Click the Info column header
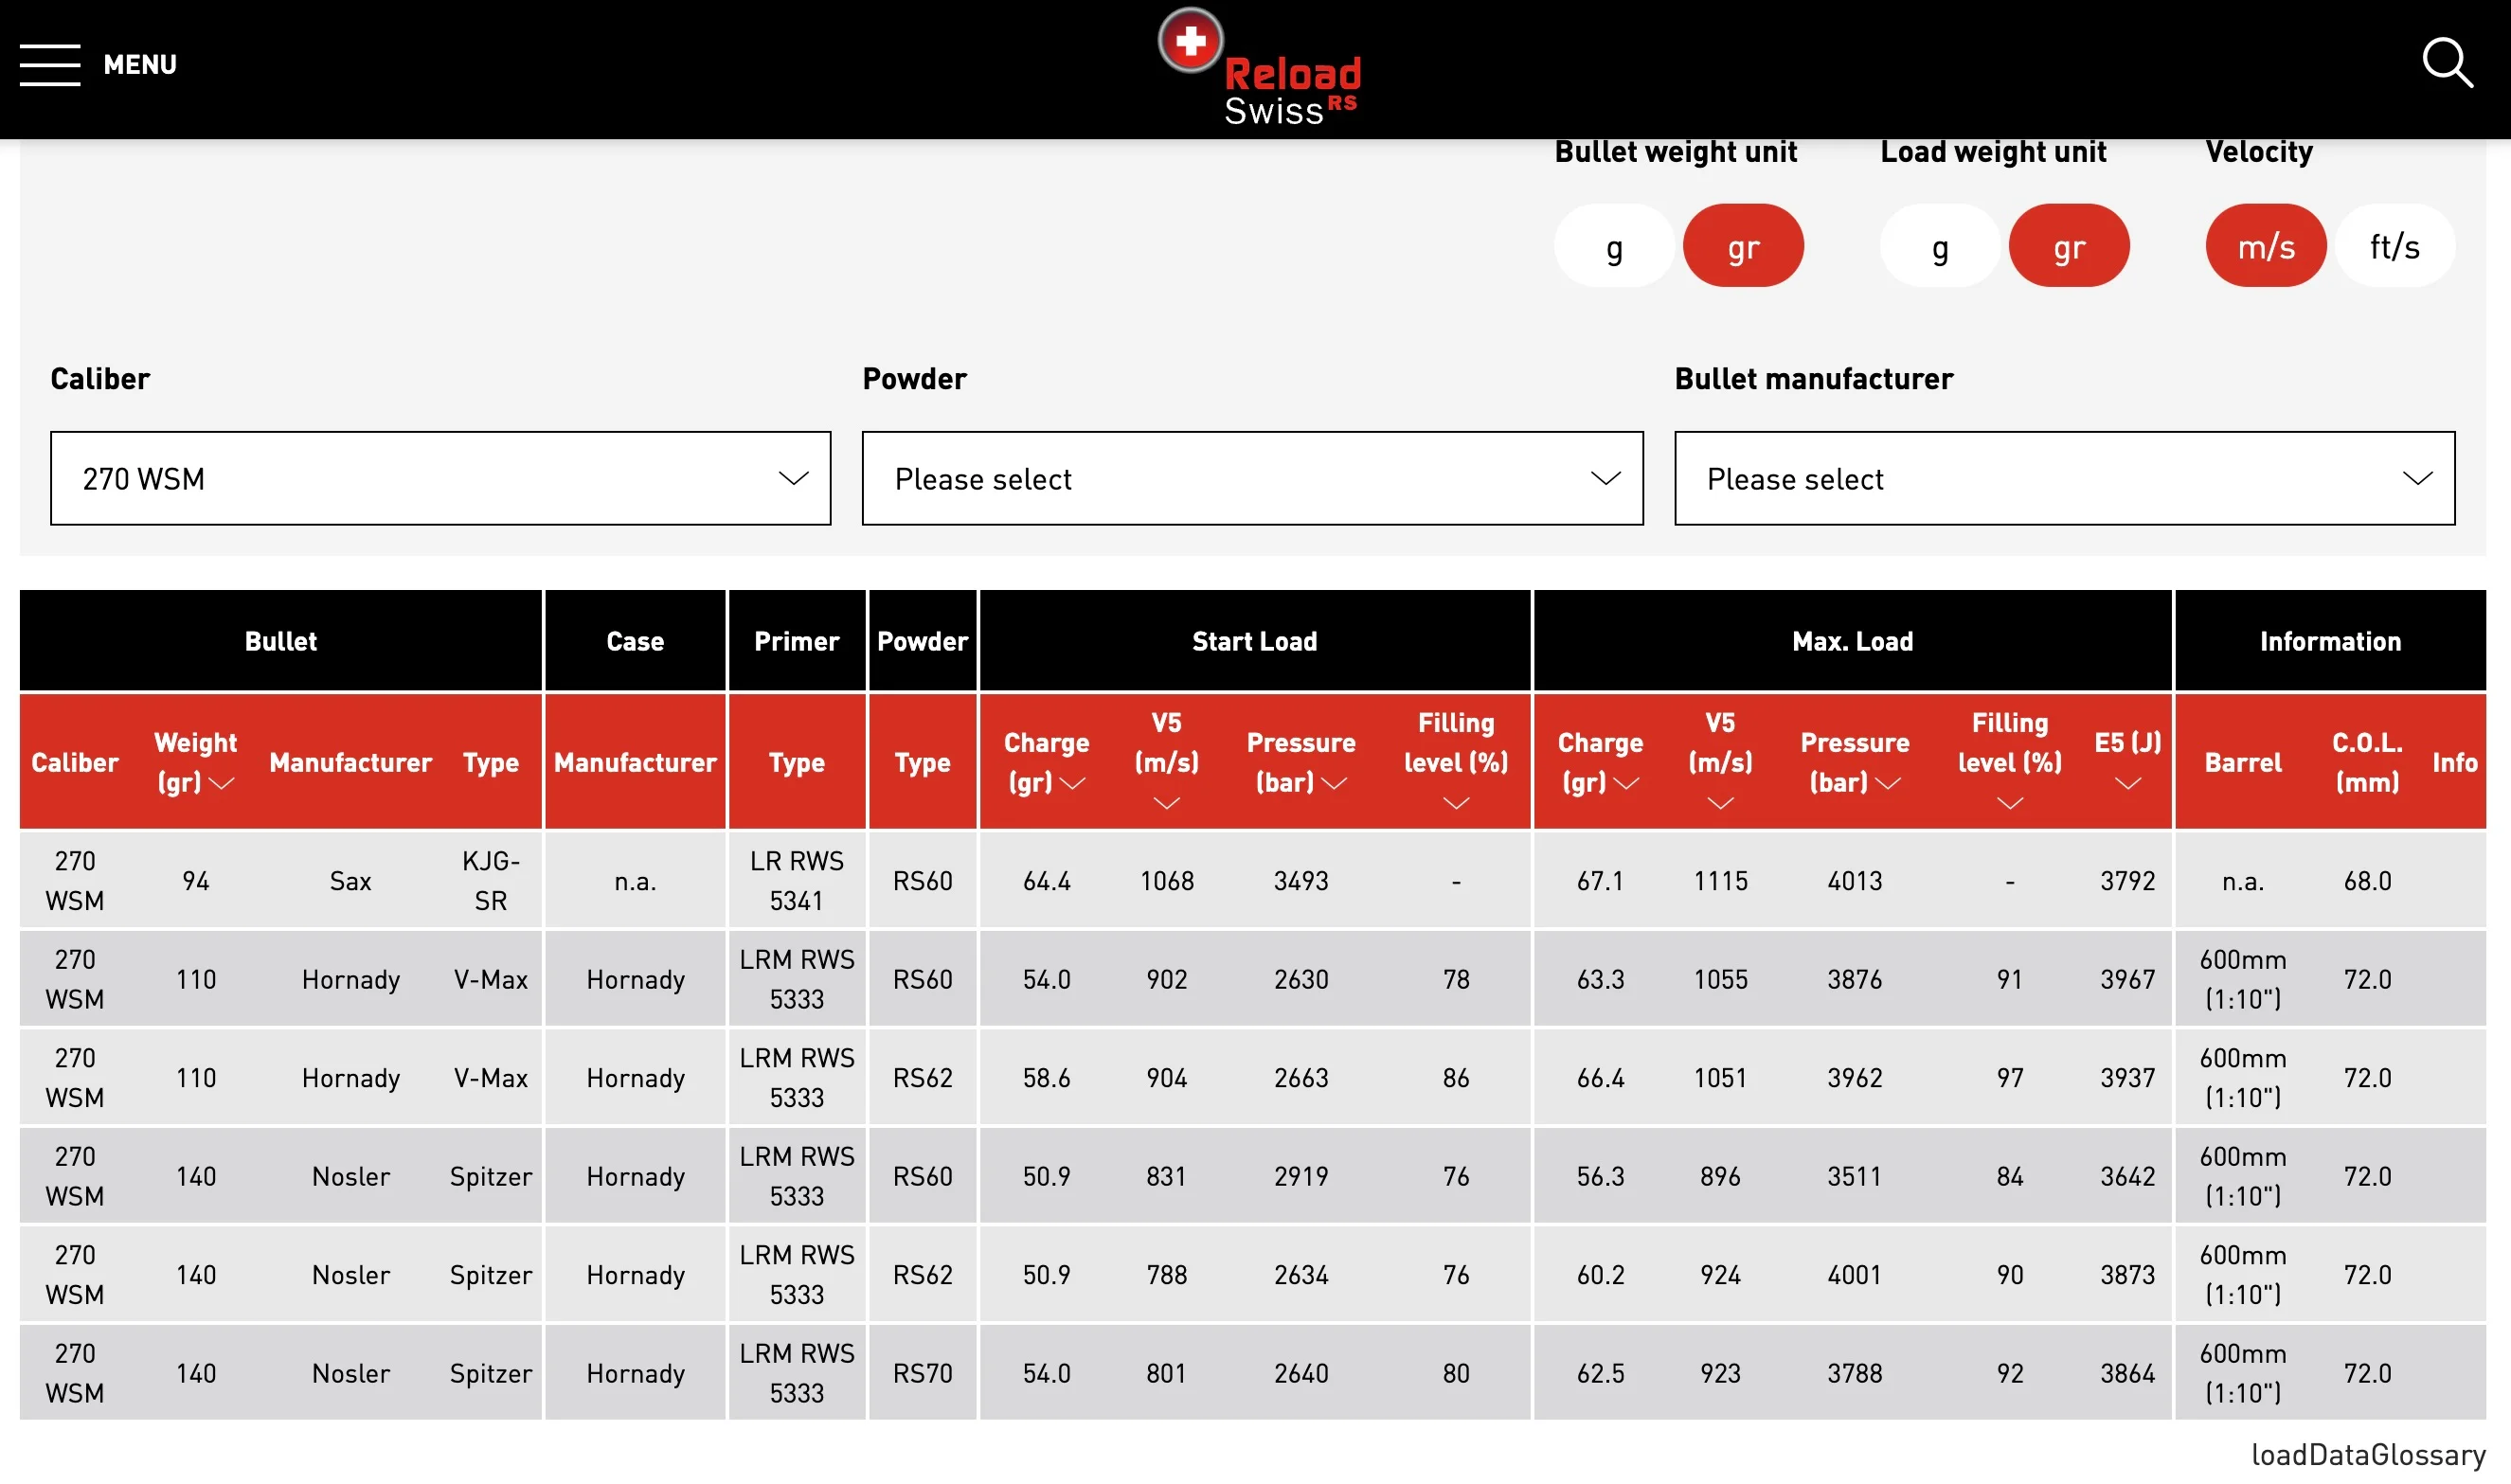The image size is (2511, 1484). [2455, 763]
